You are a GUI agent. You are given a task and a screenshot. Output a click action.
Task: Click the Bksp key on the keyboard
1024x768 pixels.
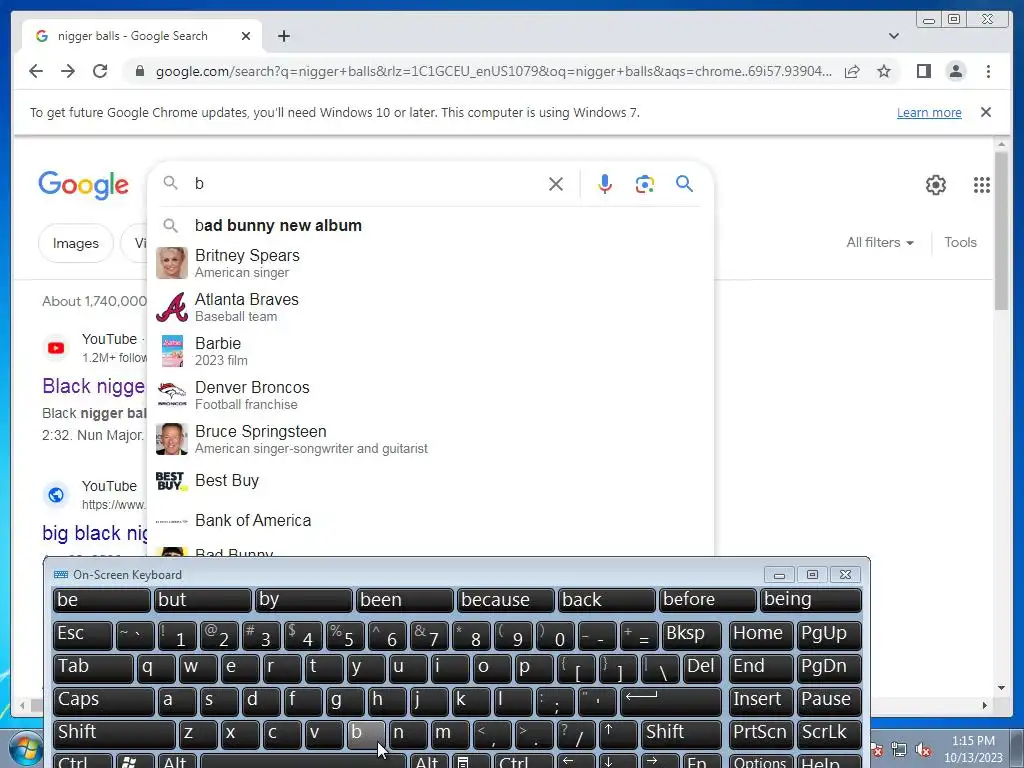click(x=691, y=635)
